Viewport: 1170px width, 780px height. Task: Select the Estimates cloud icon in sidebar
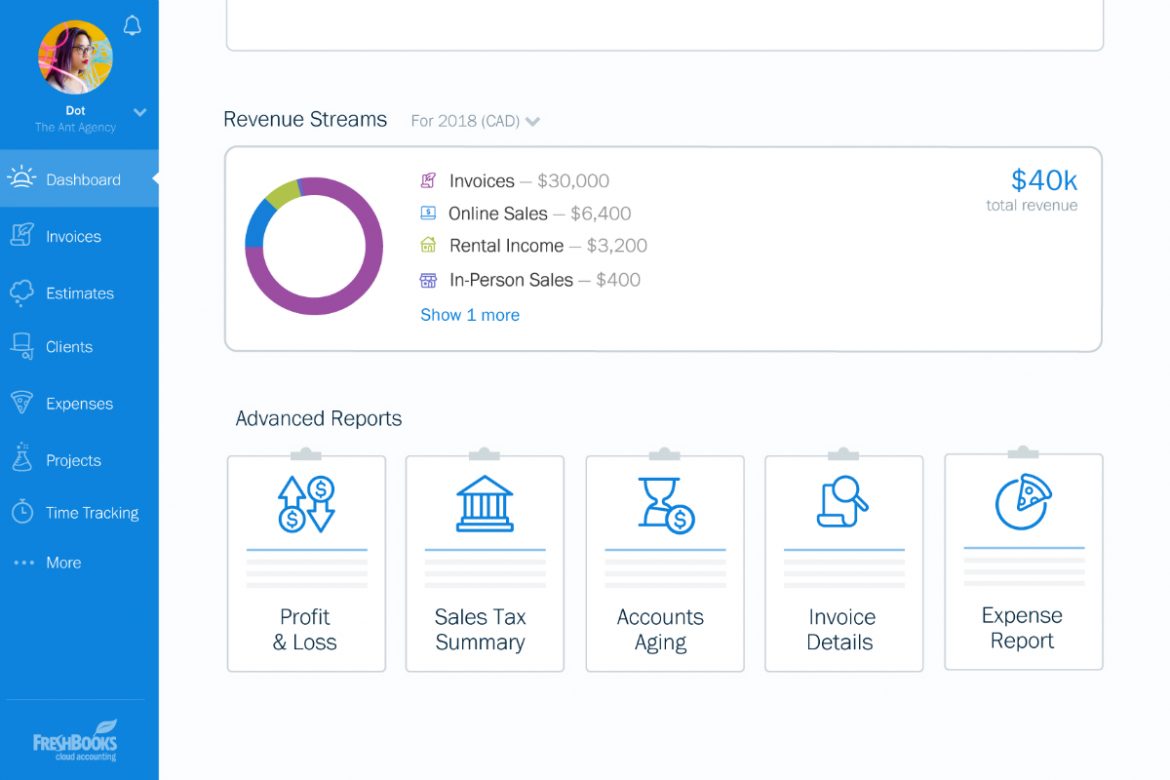pyautogui.click(x=24, y=292)
